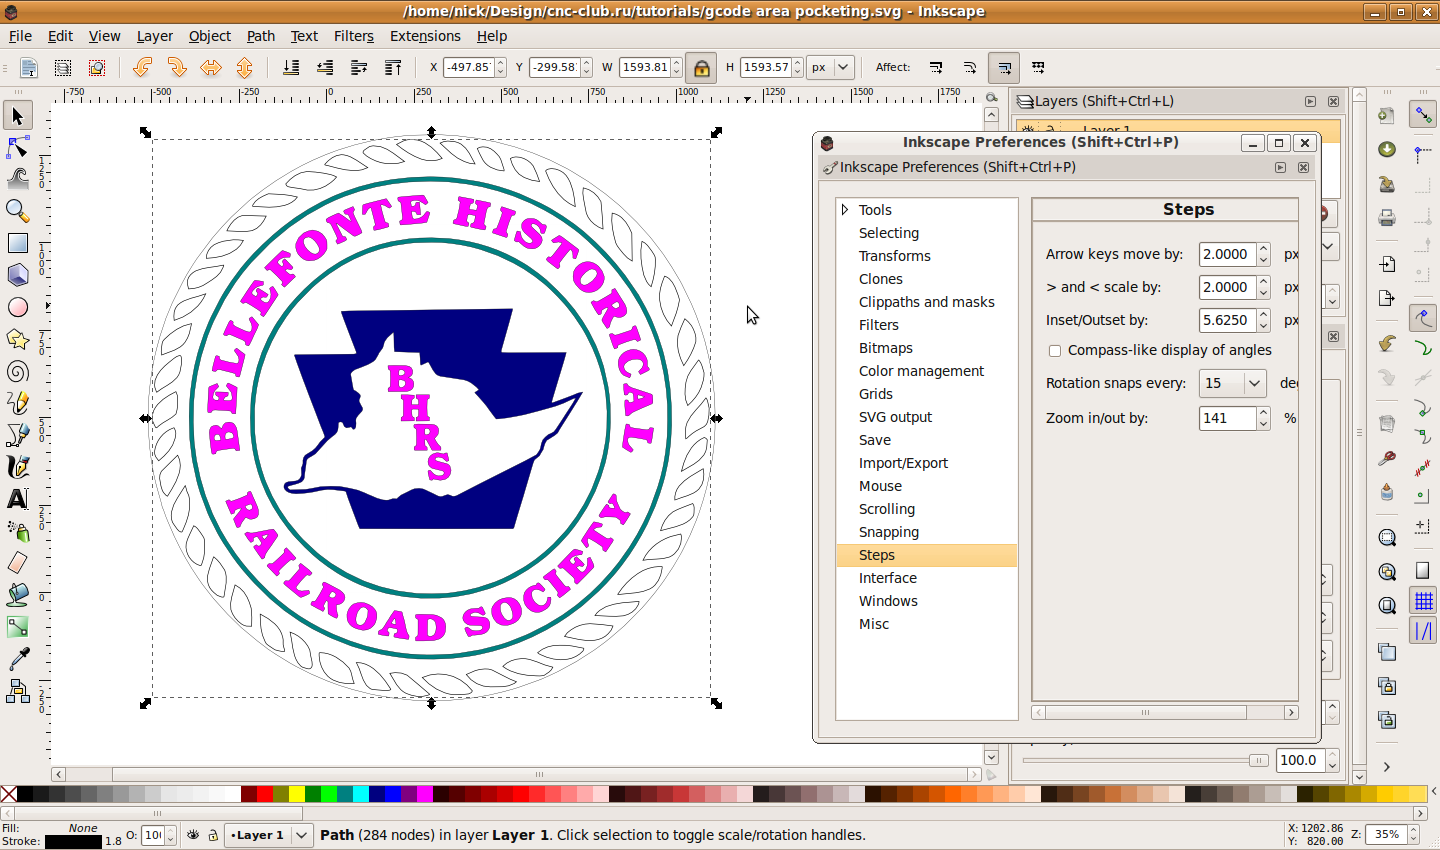This screenshot has width=1440, height=850.
Task: Open the File menu
Action: pyautogui.click(x=20, y=36)
